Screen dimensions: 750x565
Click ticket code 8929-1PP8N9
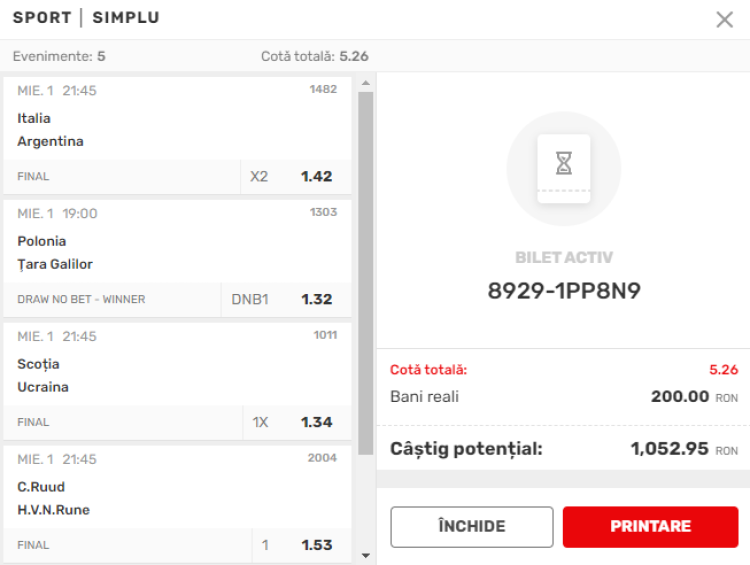click(x=563, y=290)
